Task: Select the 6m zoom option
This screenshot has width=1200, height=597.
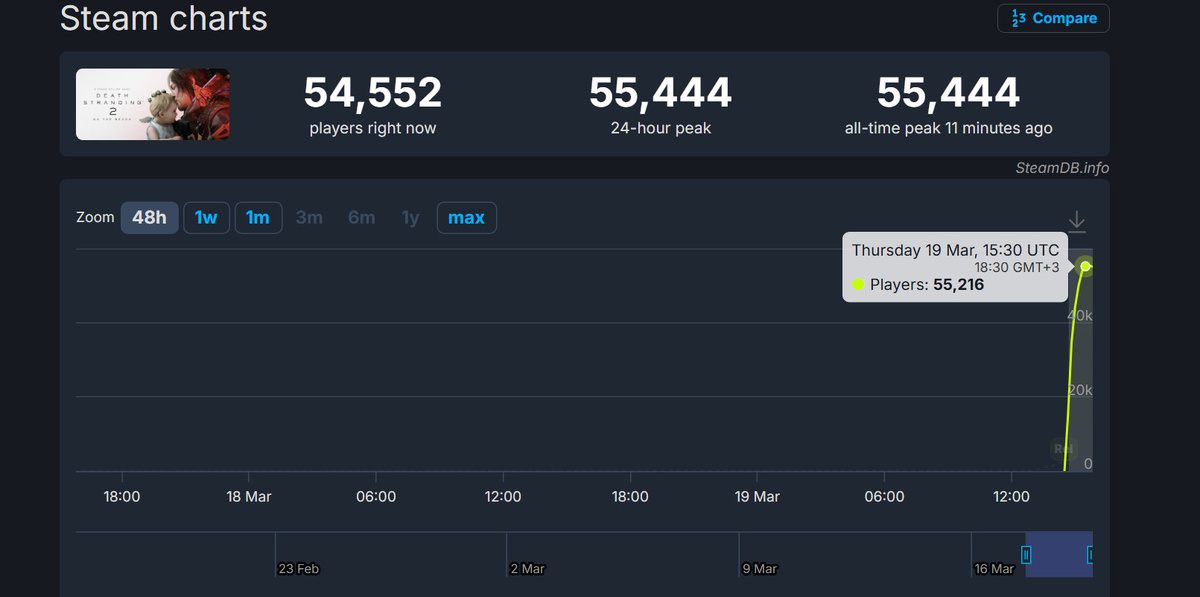Action: tap(361, 217)
